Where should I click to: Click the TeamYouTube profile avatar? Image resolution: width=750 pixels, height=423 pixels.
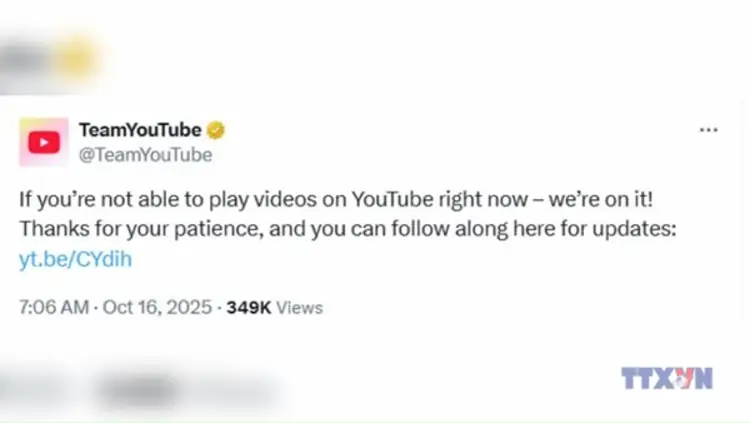(x=44, y=142)
